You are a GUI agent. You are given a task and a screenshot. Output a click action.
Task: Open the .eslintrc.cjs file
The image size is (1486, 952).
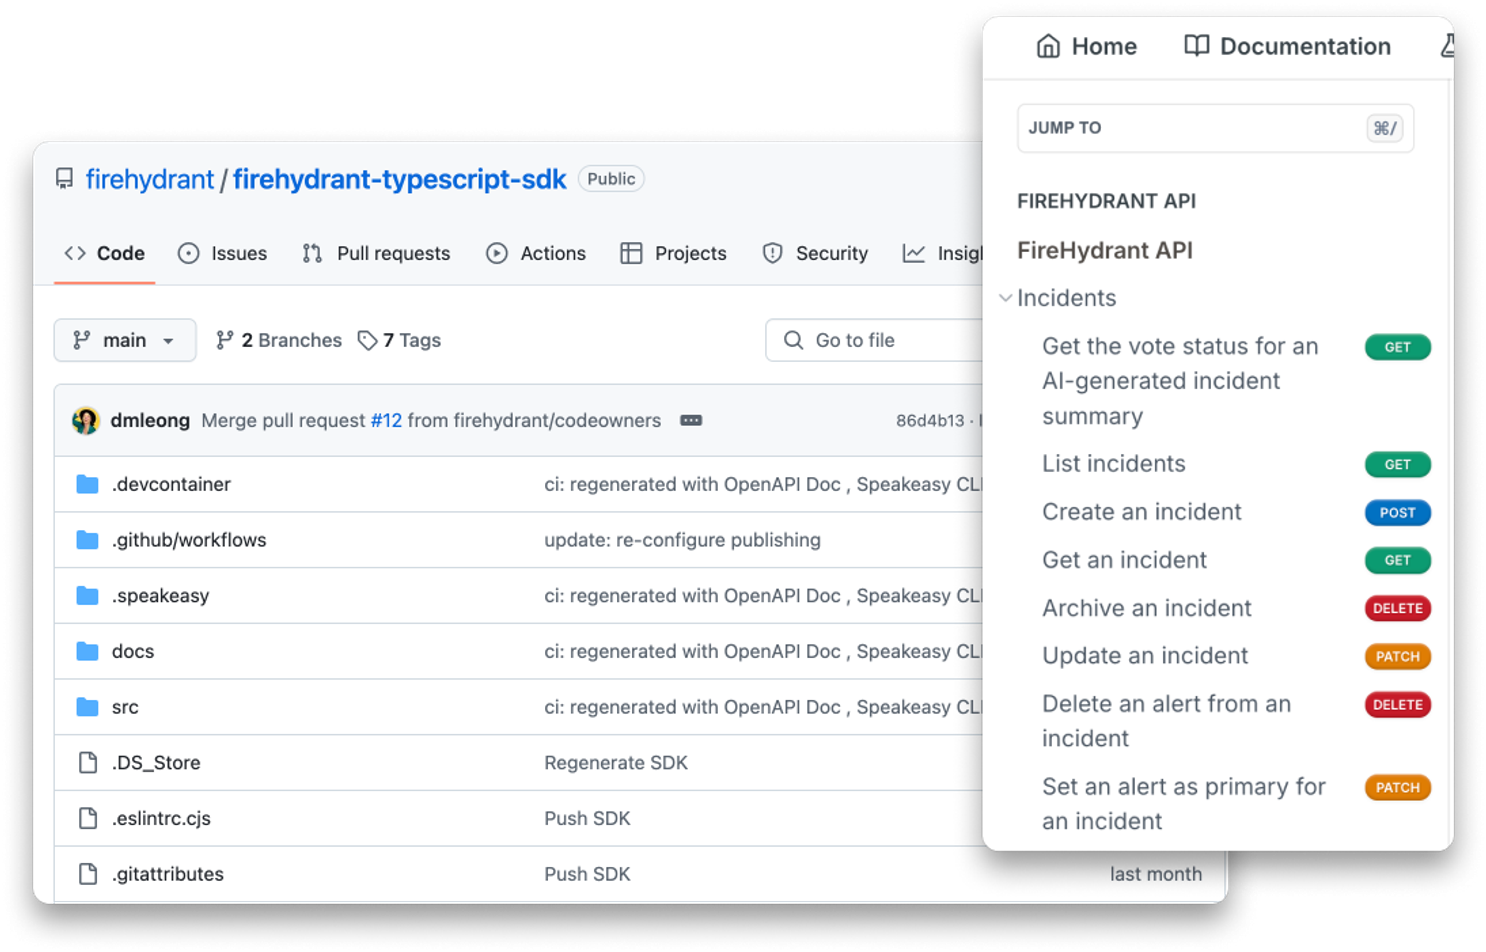[x=161, y=819]
